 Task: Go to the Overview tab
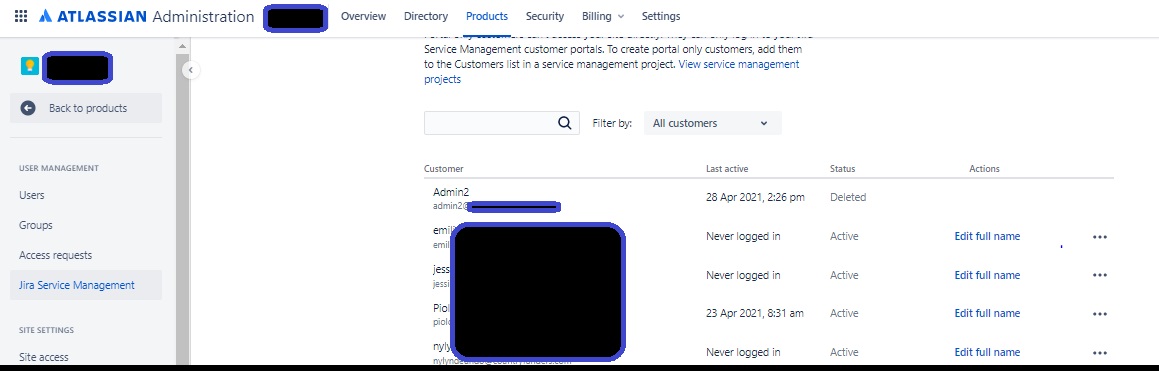coord(363,16)
